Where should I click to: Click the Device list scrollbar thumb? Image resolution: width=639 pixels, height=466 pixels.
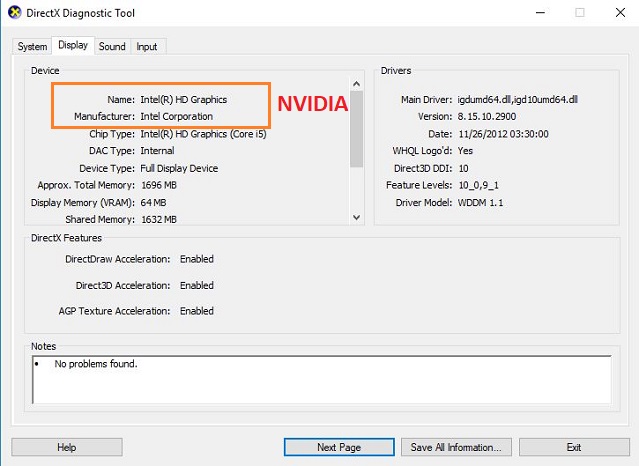pyautogui.click(x=357, y=128)
